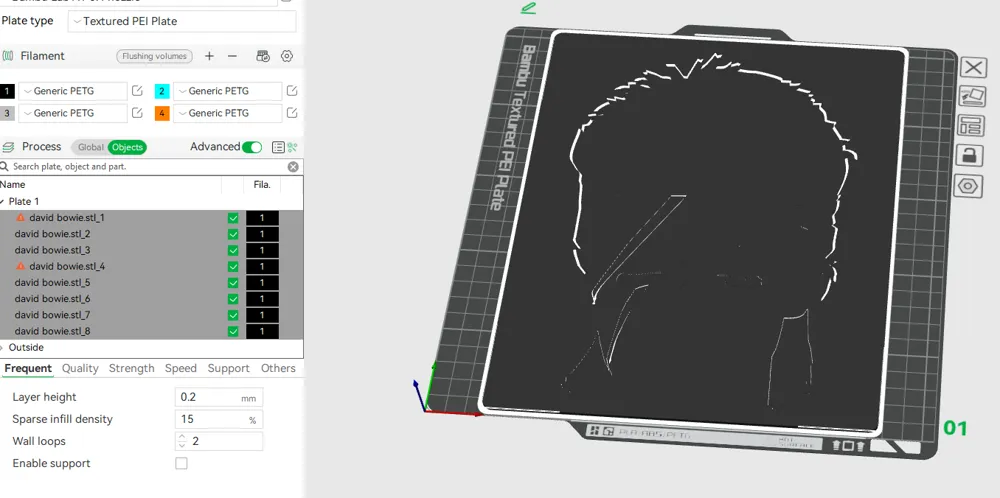Image resolution: width=1000 pixels, height=498 pixels.
Task: Uncheck printable box for david bowie.stl_8
Action: click(x=233, y=332)
